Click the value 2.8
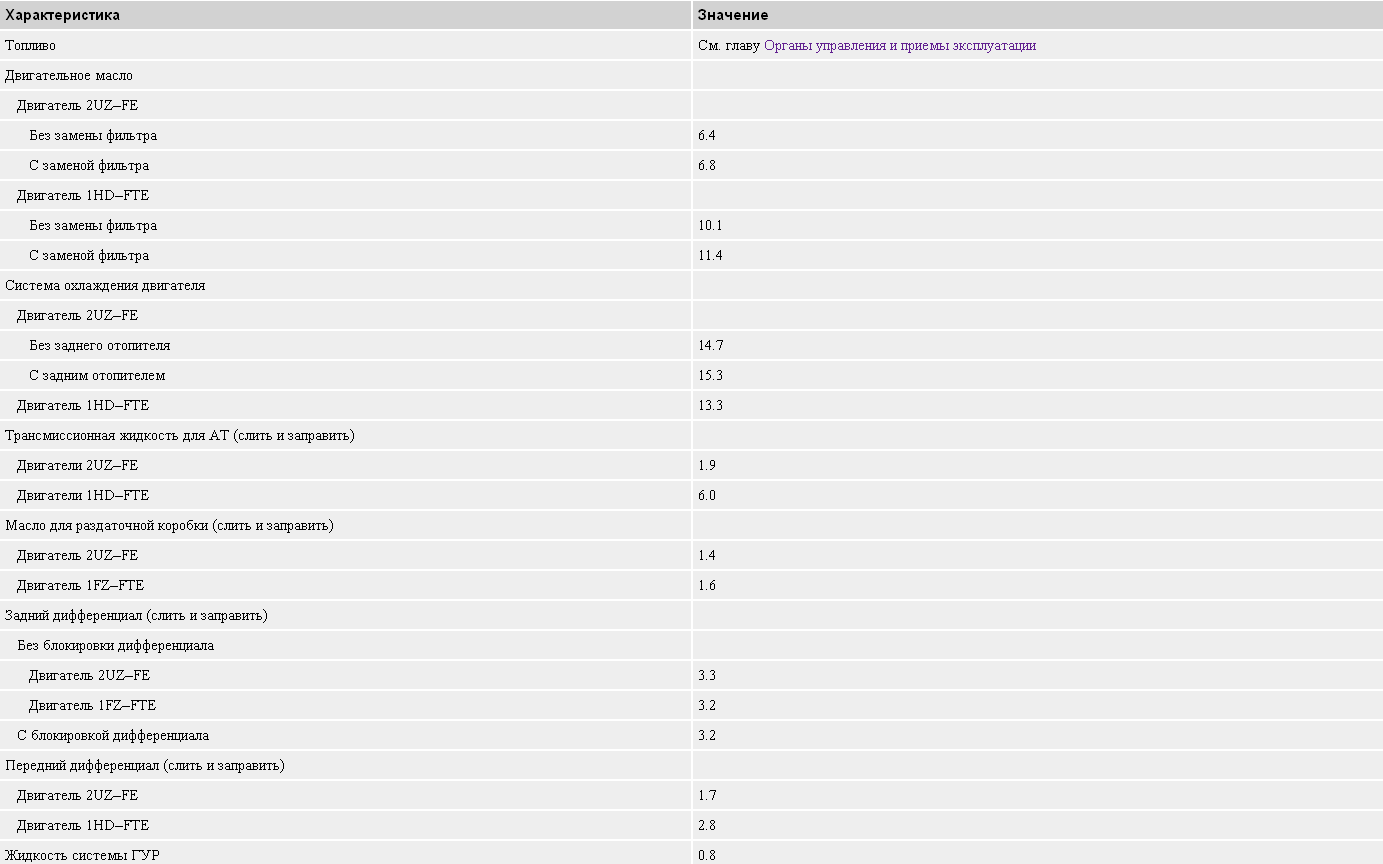This screenshot has width=1383, height=864. (707, 825)
